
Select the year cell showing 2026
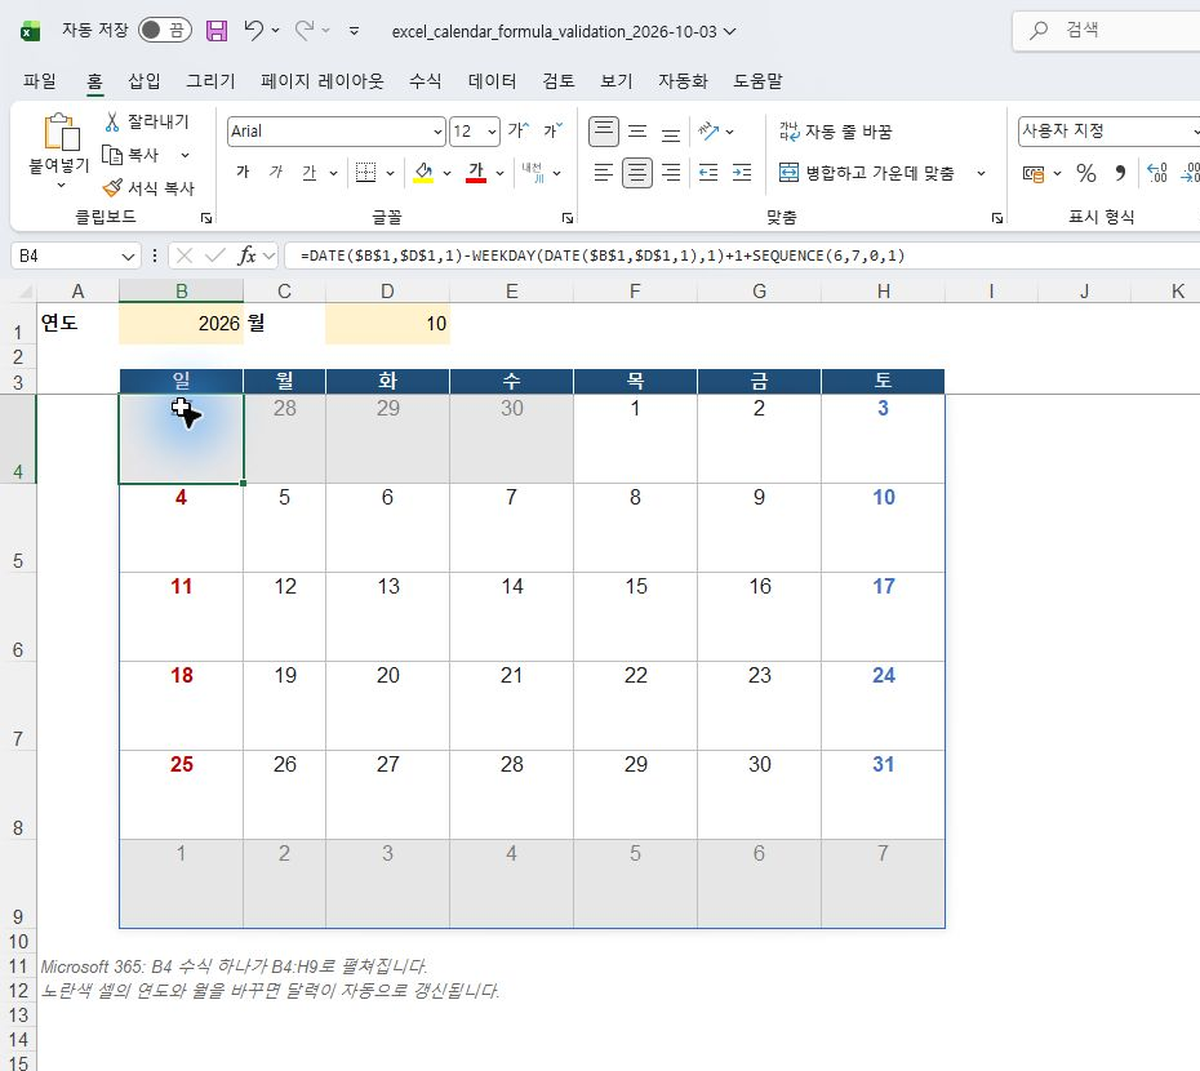(x=181, y=324)
